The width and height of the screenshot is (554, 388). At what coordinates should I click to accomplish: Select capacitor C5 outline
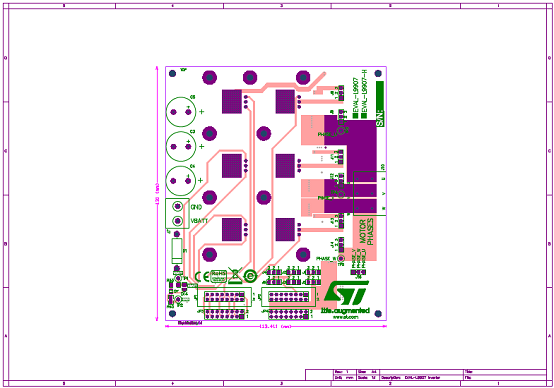click(181, 112)
